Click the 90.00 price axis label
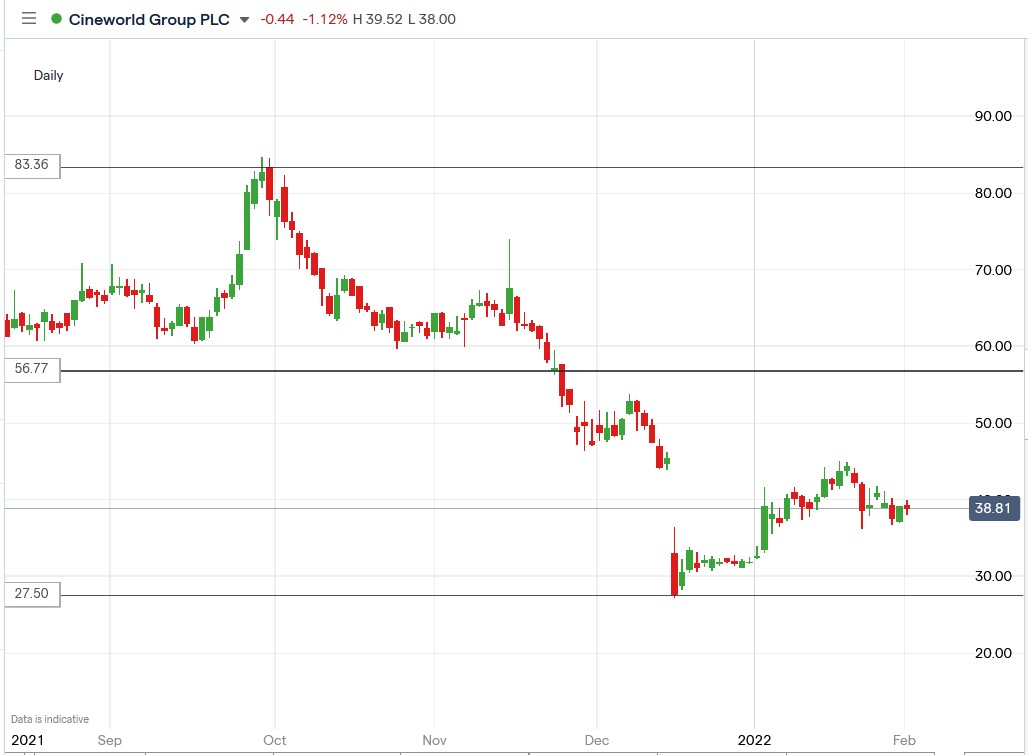The height and width of the screenshot is (755, 1028). click(x=993, y=116)
